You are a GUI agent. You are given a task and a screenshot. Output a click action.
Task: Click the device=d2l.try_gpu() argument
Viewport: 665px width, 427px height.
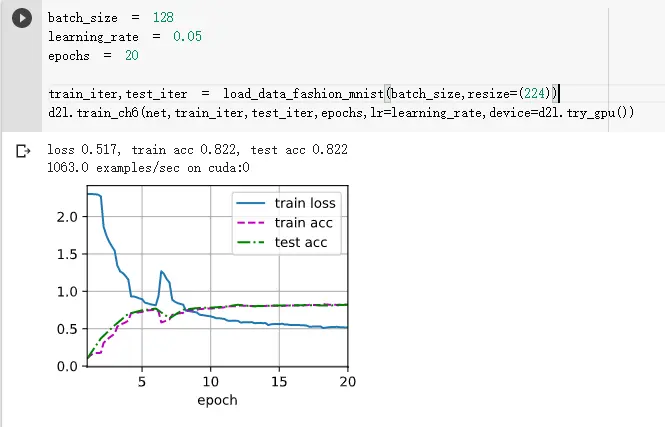point(561,113)
